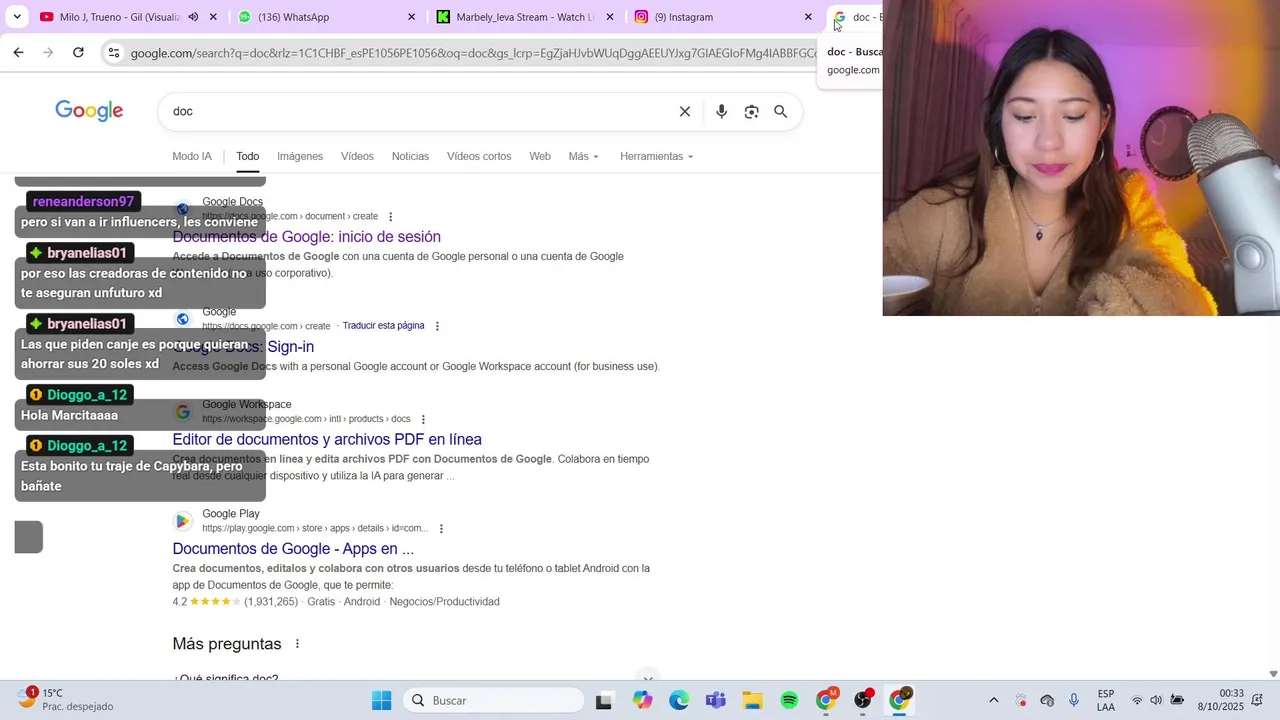Mute the YouTube tab via speaker icon
The image size is (1280, 720).
click(x=193, y=17)
